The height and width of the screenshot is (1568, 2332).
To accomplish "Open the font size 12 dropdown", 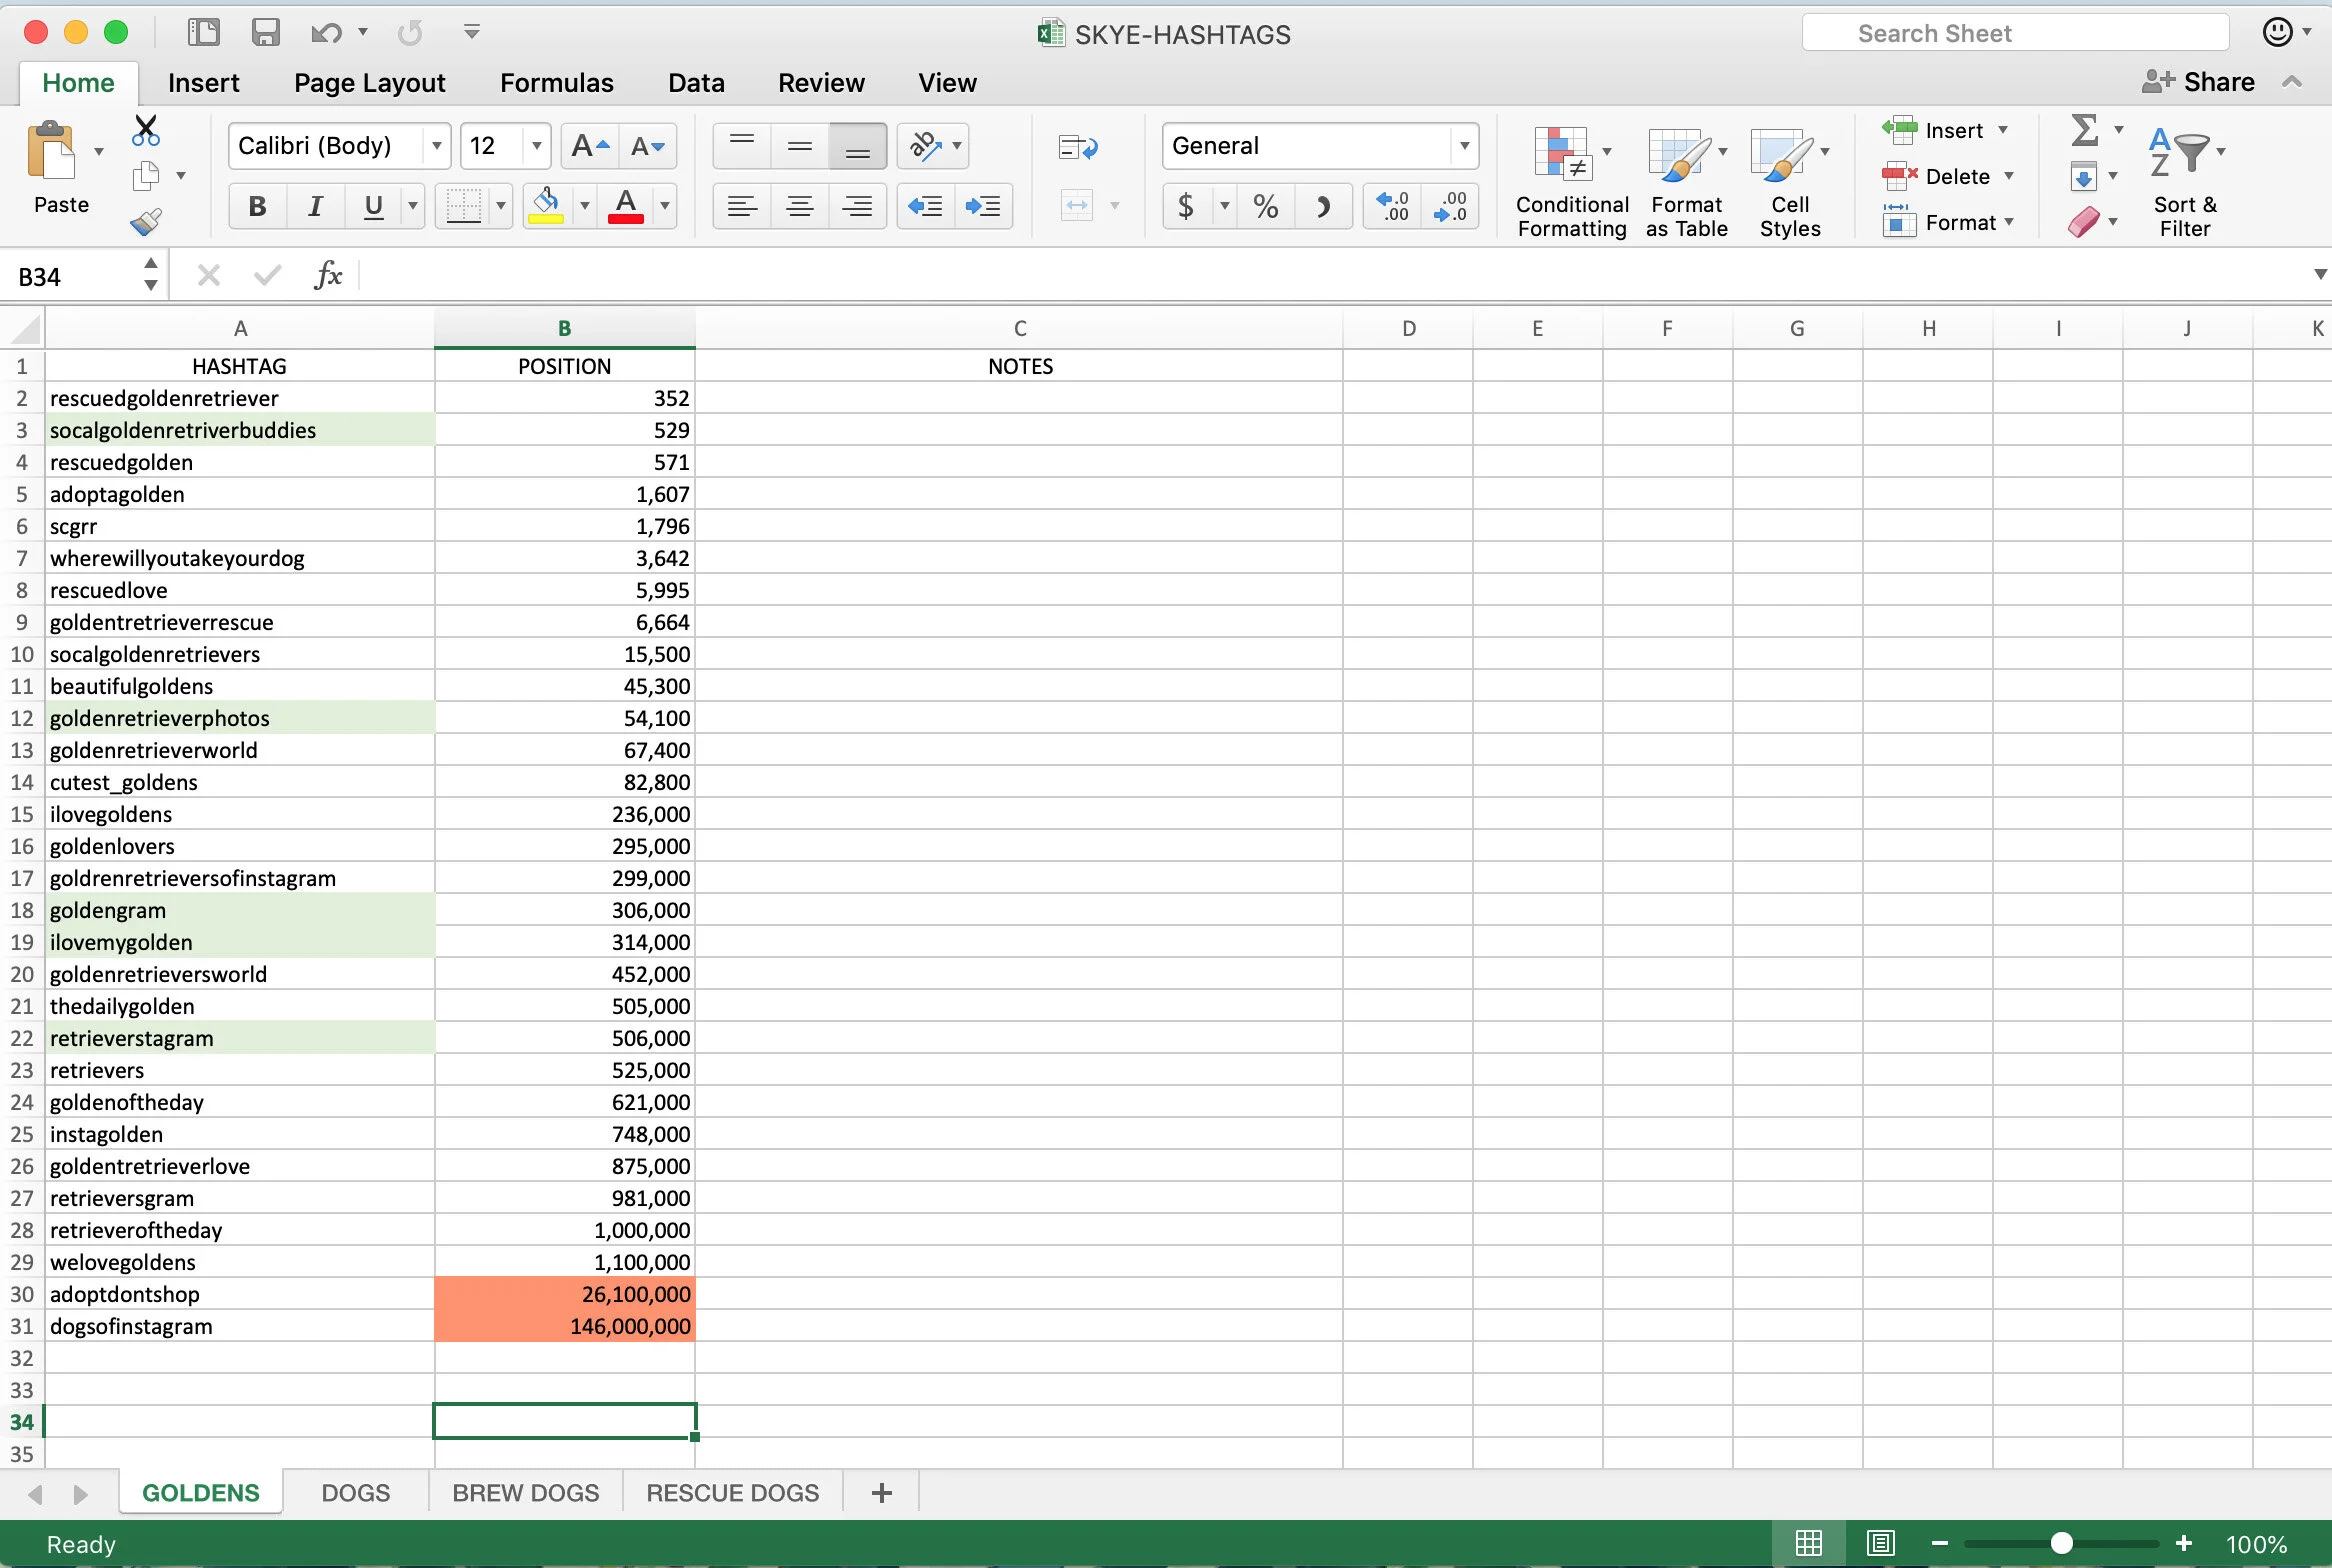I will point(537,147).
